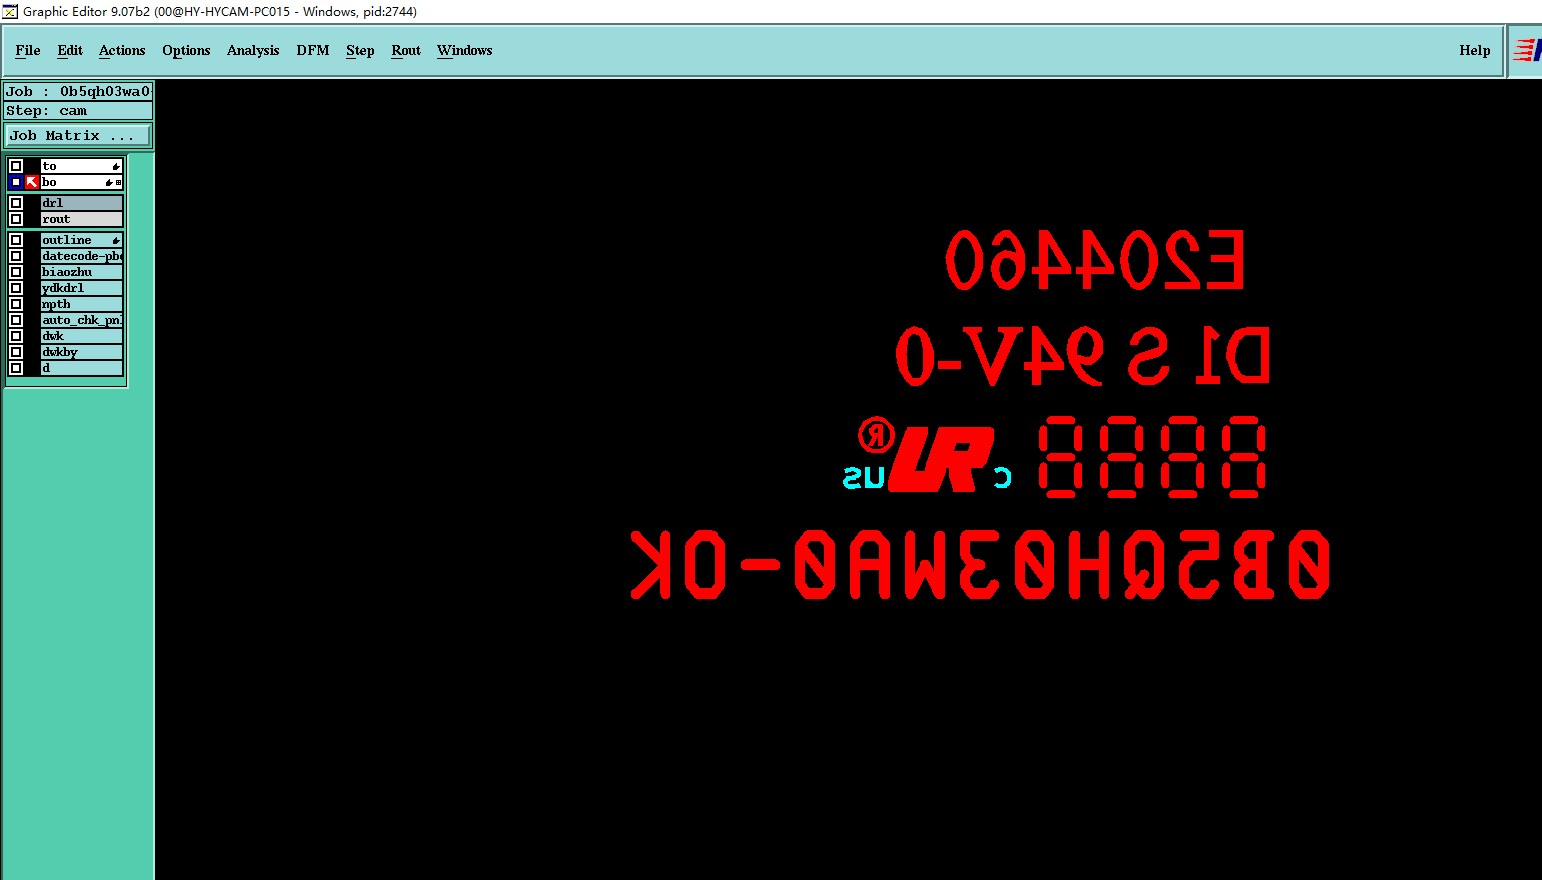This screenshot has width=1542, height=880.
Task: Toggle display checkbox of the npth layer
Action: (16, 304)
